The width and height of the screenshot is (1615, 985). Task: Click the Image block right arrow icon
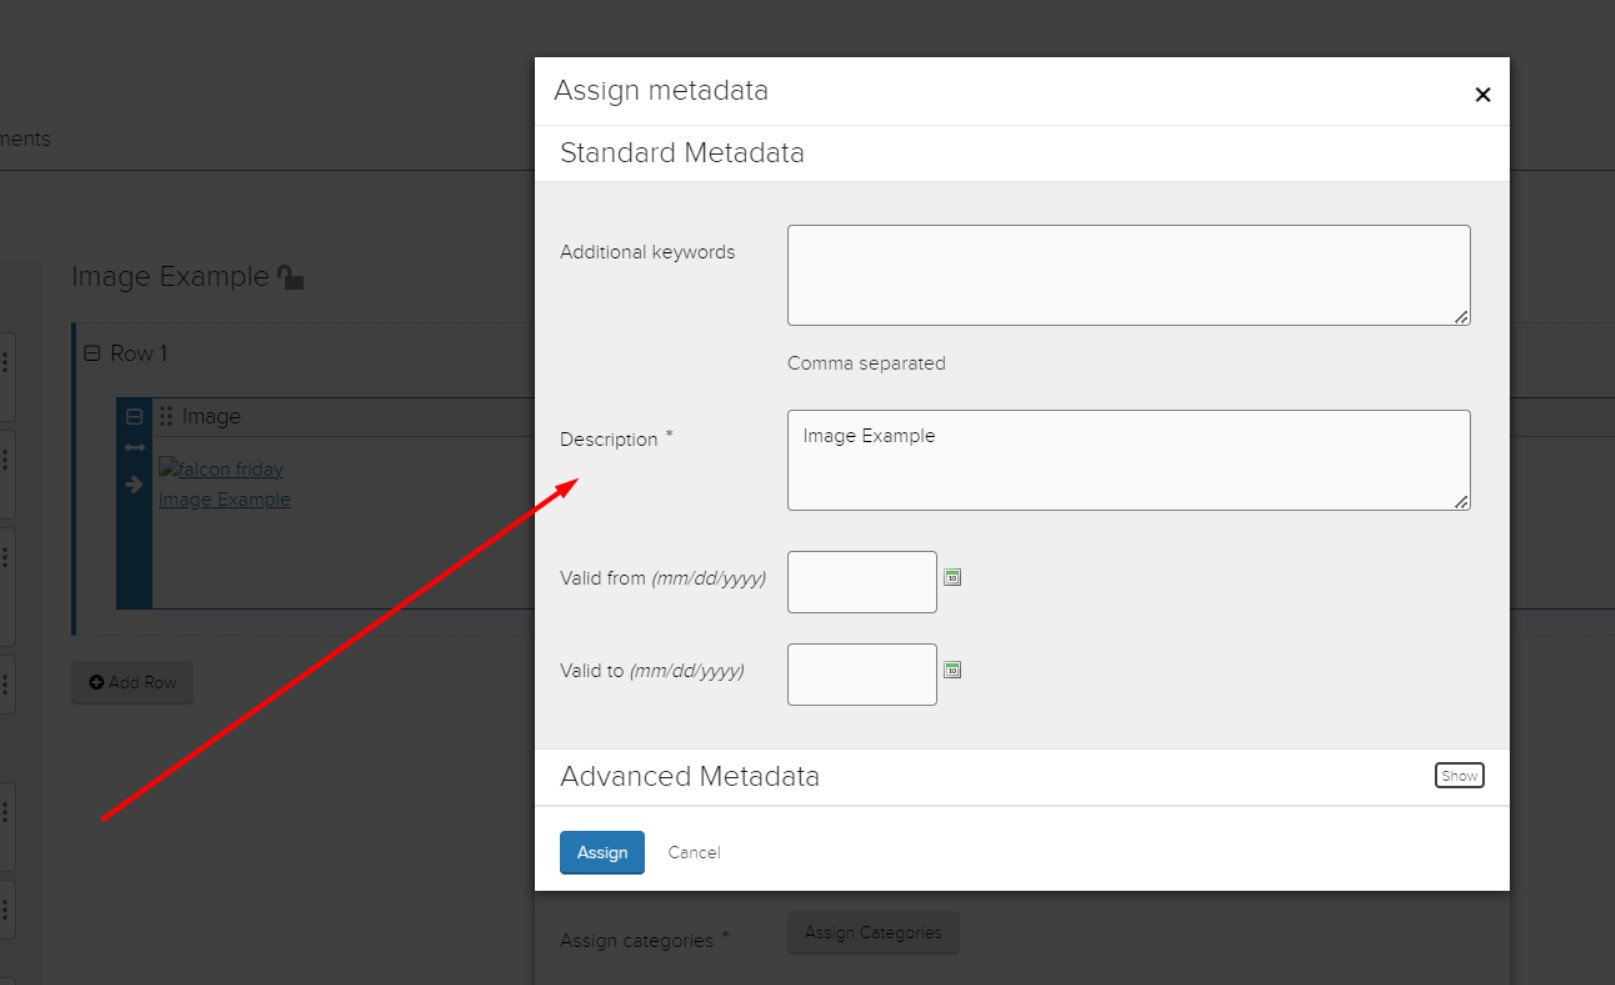[x=134, y=485]
